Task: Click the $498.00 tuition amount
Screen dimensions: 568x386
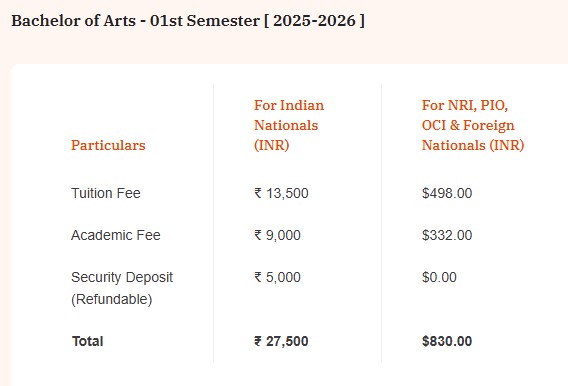Action: (447, 193)
